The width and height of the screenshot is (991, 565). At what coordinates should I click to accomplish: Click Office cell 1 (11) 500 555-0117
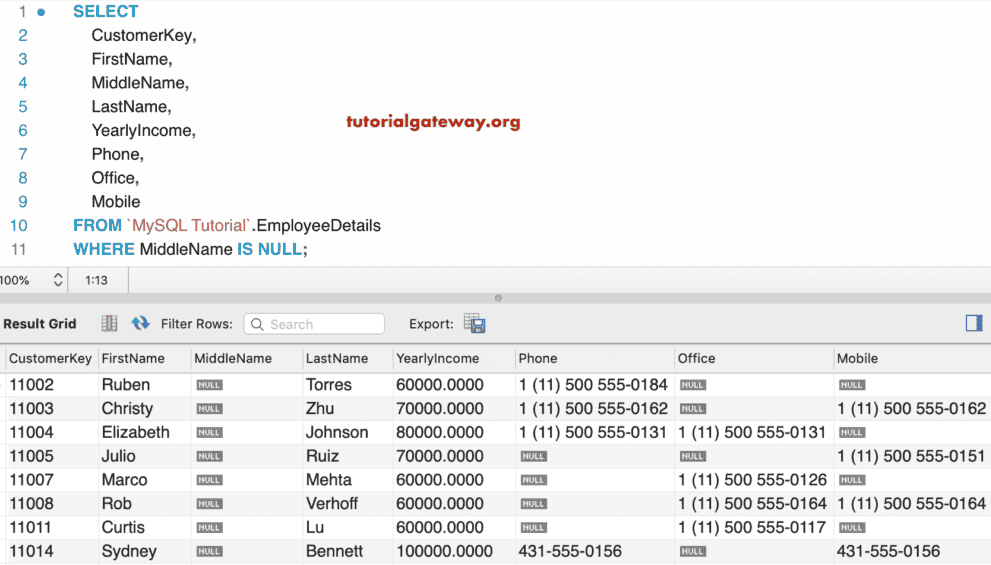coord(752,528)
